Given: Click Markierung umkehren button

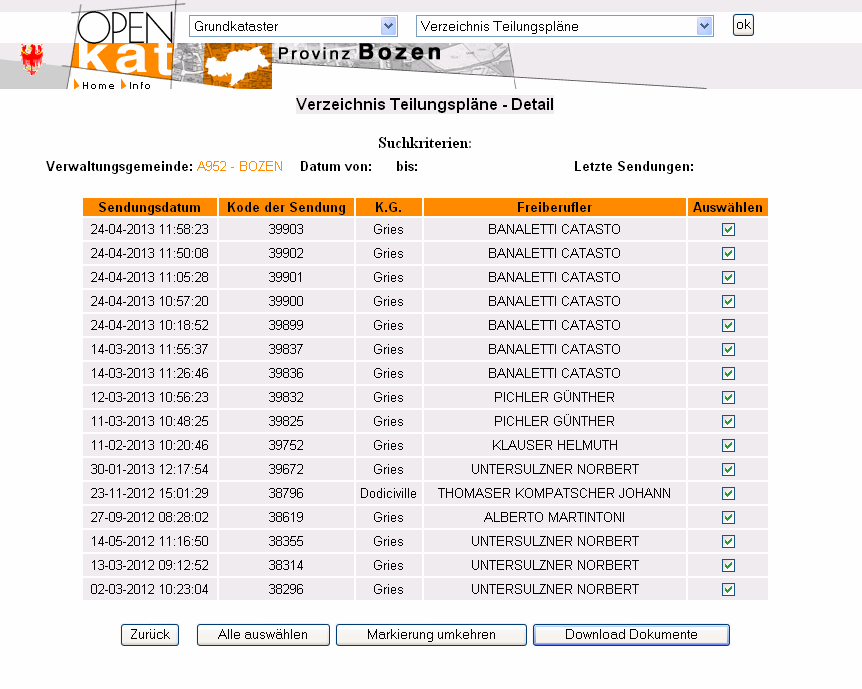Looking at the screenshot, I should 431,635.
